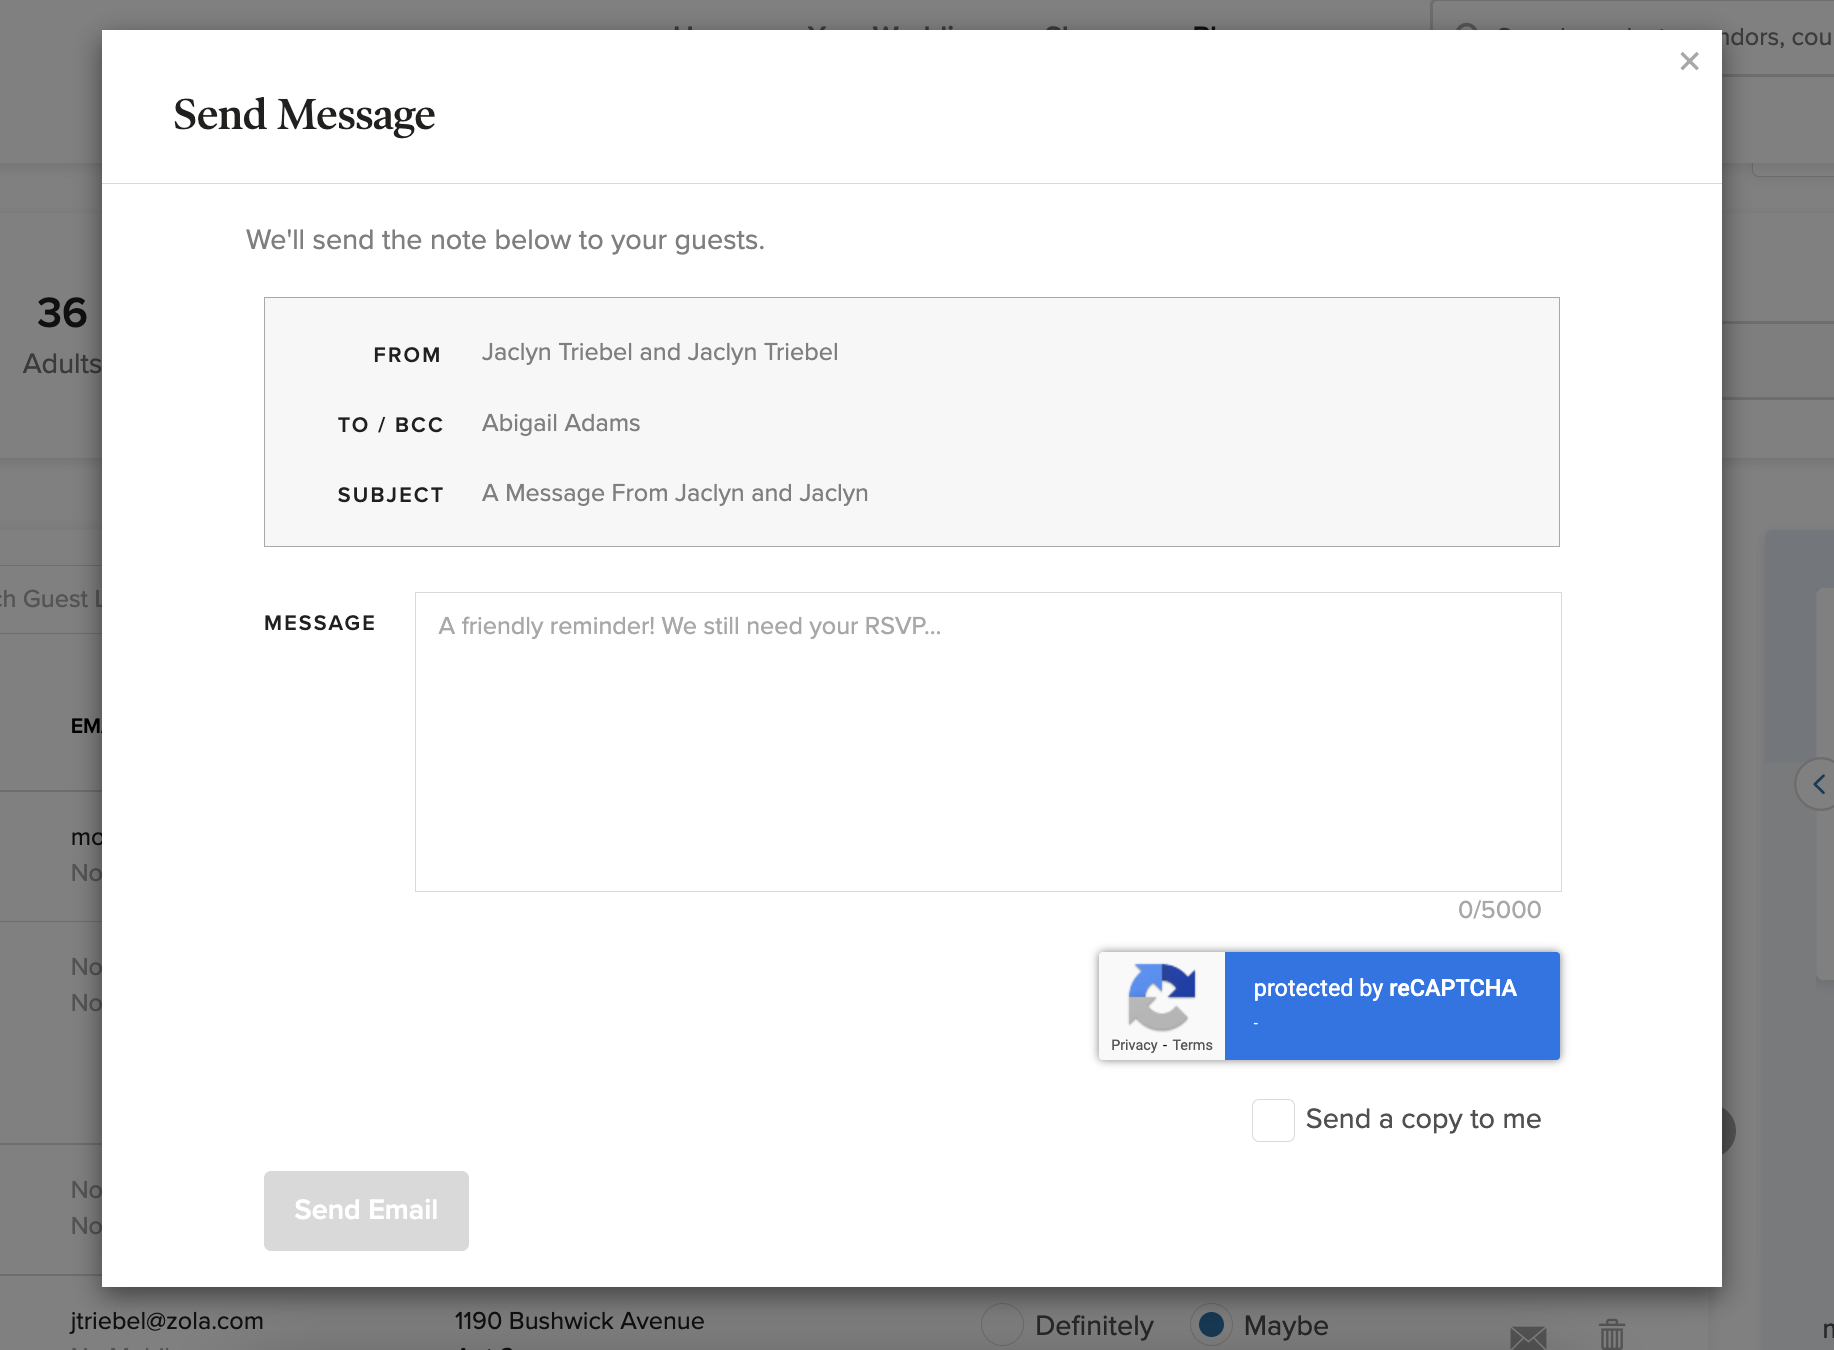Click the jtriebel@zola.com email text
Screen dimensions: 1834x1350
click(167, 1321)
